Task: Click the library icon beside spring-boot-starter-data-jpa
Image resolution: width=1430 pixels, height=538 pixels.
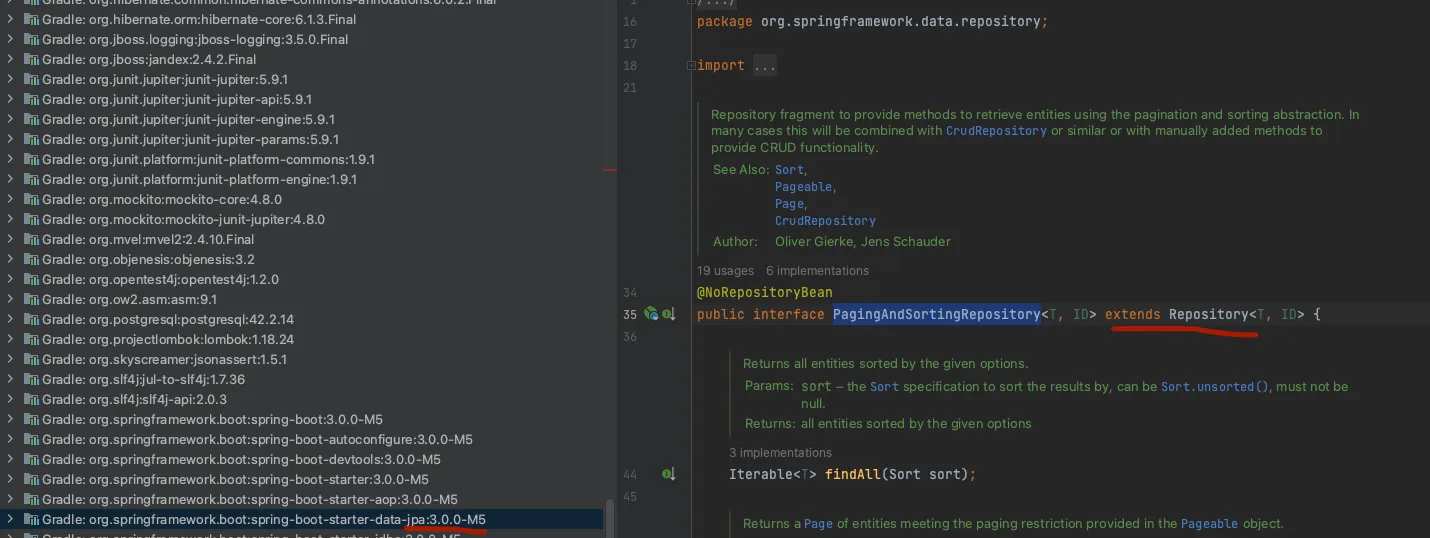Action: [x=31, y=519]
